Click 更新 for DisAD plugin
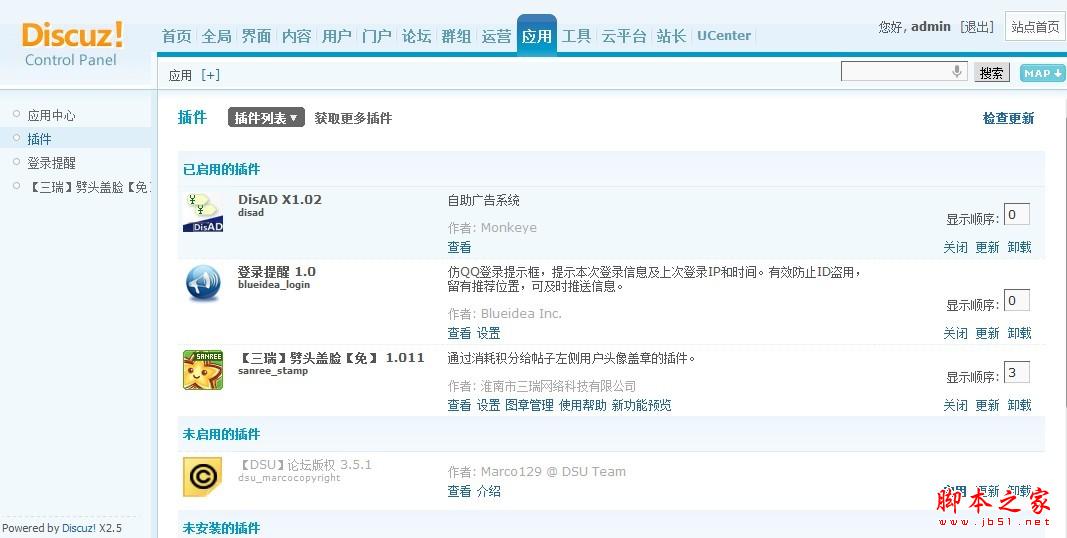 [x=987, y=248]
